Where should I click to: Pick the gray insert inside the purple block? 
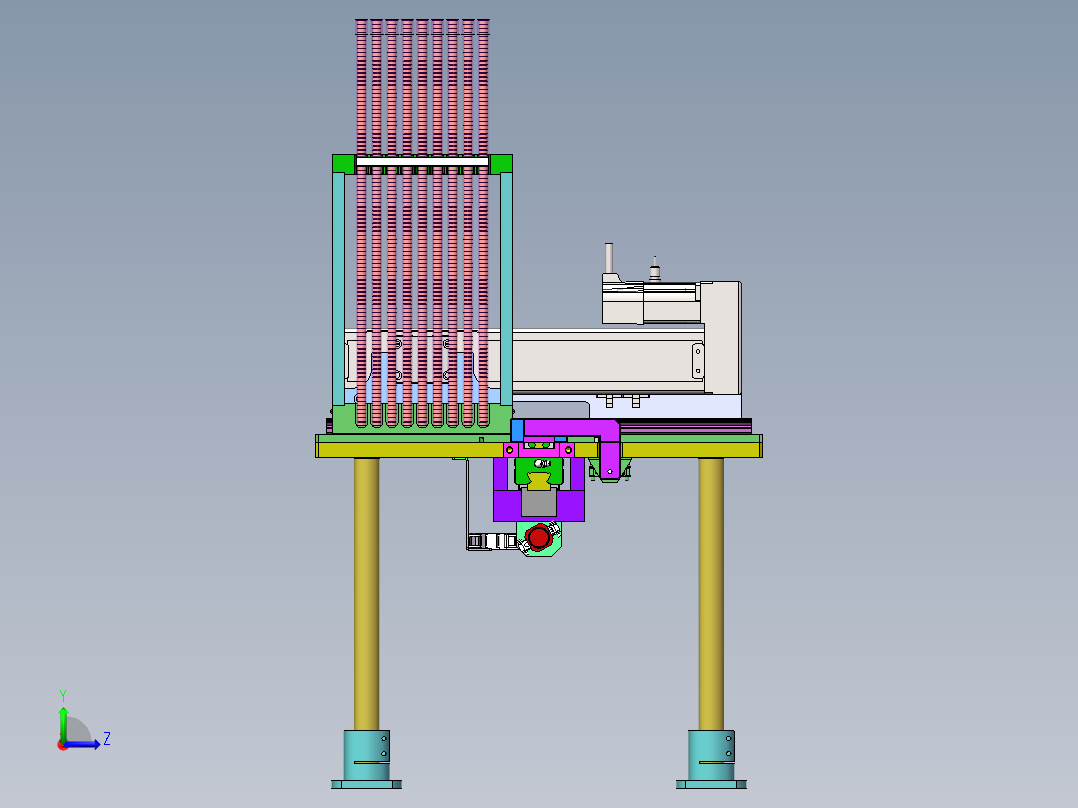(538, 501)
